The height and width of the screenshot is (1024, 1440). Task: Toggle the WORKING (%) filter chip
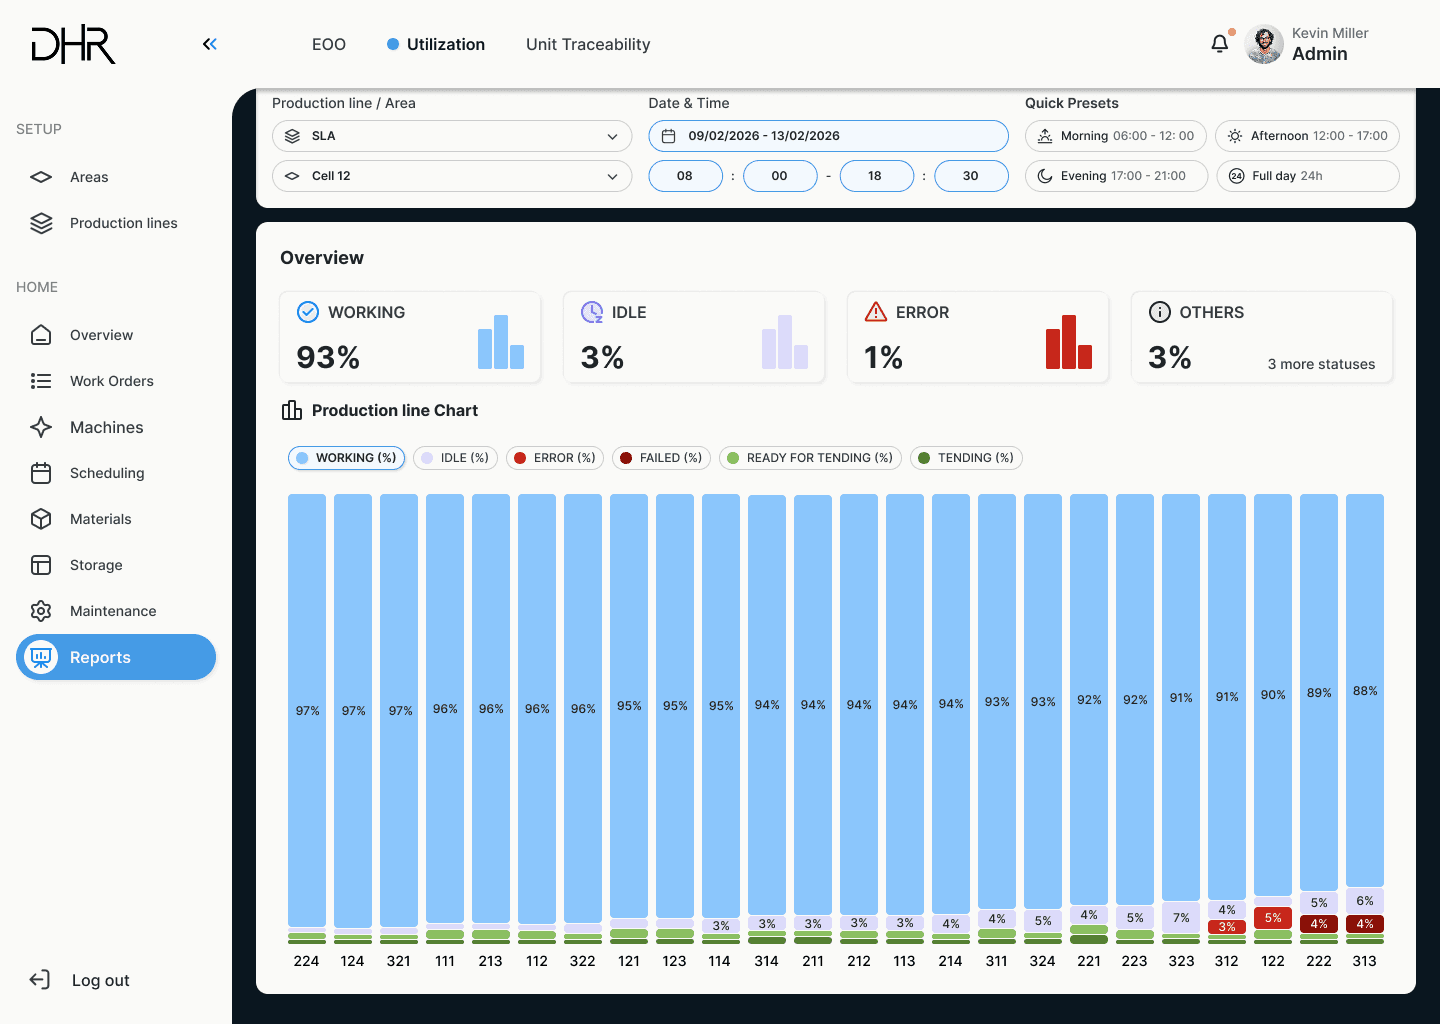pos(346,457)
